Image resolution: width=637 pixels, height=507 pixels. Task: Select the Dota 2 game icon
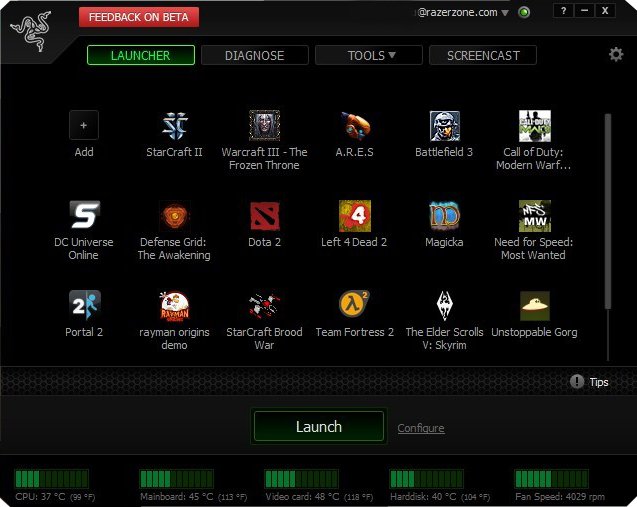pyautogui.click(x=264, y=216)
